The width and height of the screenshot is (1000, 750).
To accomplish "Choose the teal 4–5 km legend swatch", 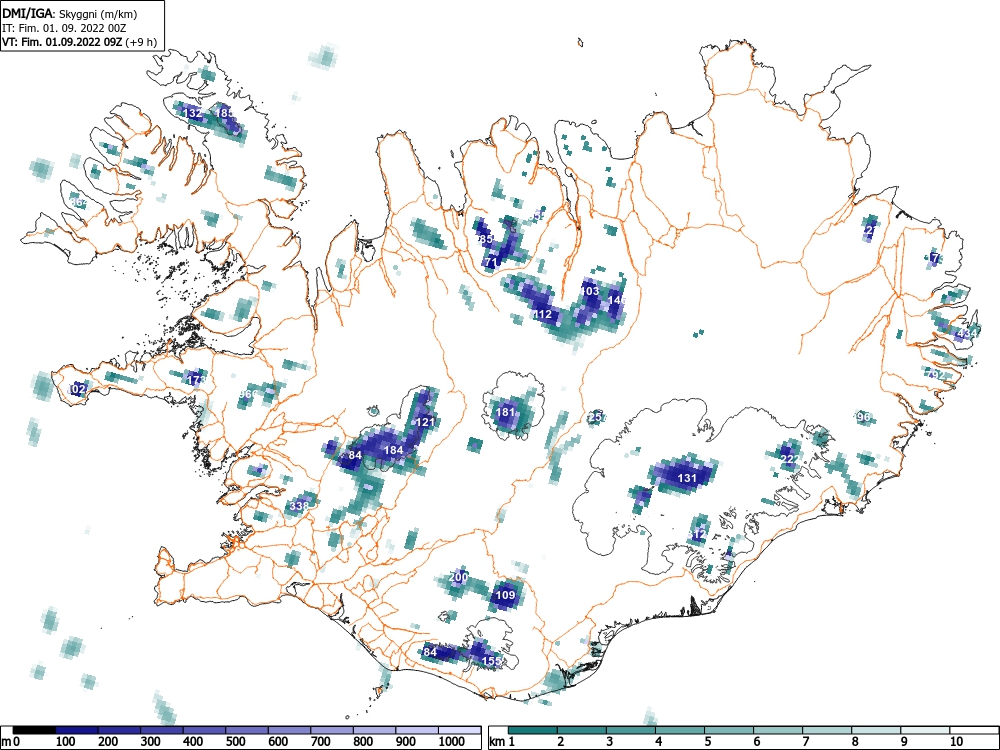I will tap(680, 730).
